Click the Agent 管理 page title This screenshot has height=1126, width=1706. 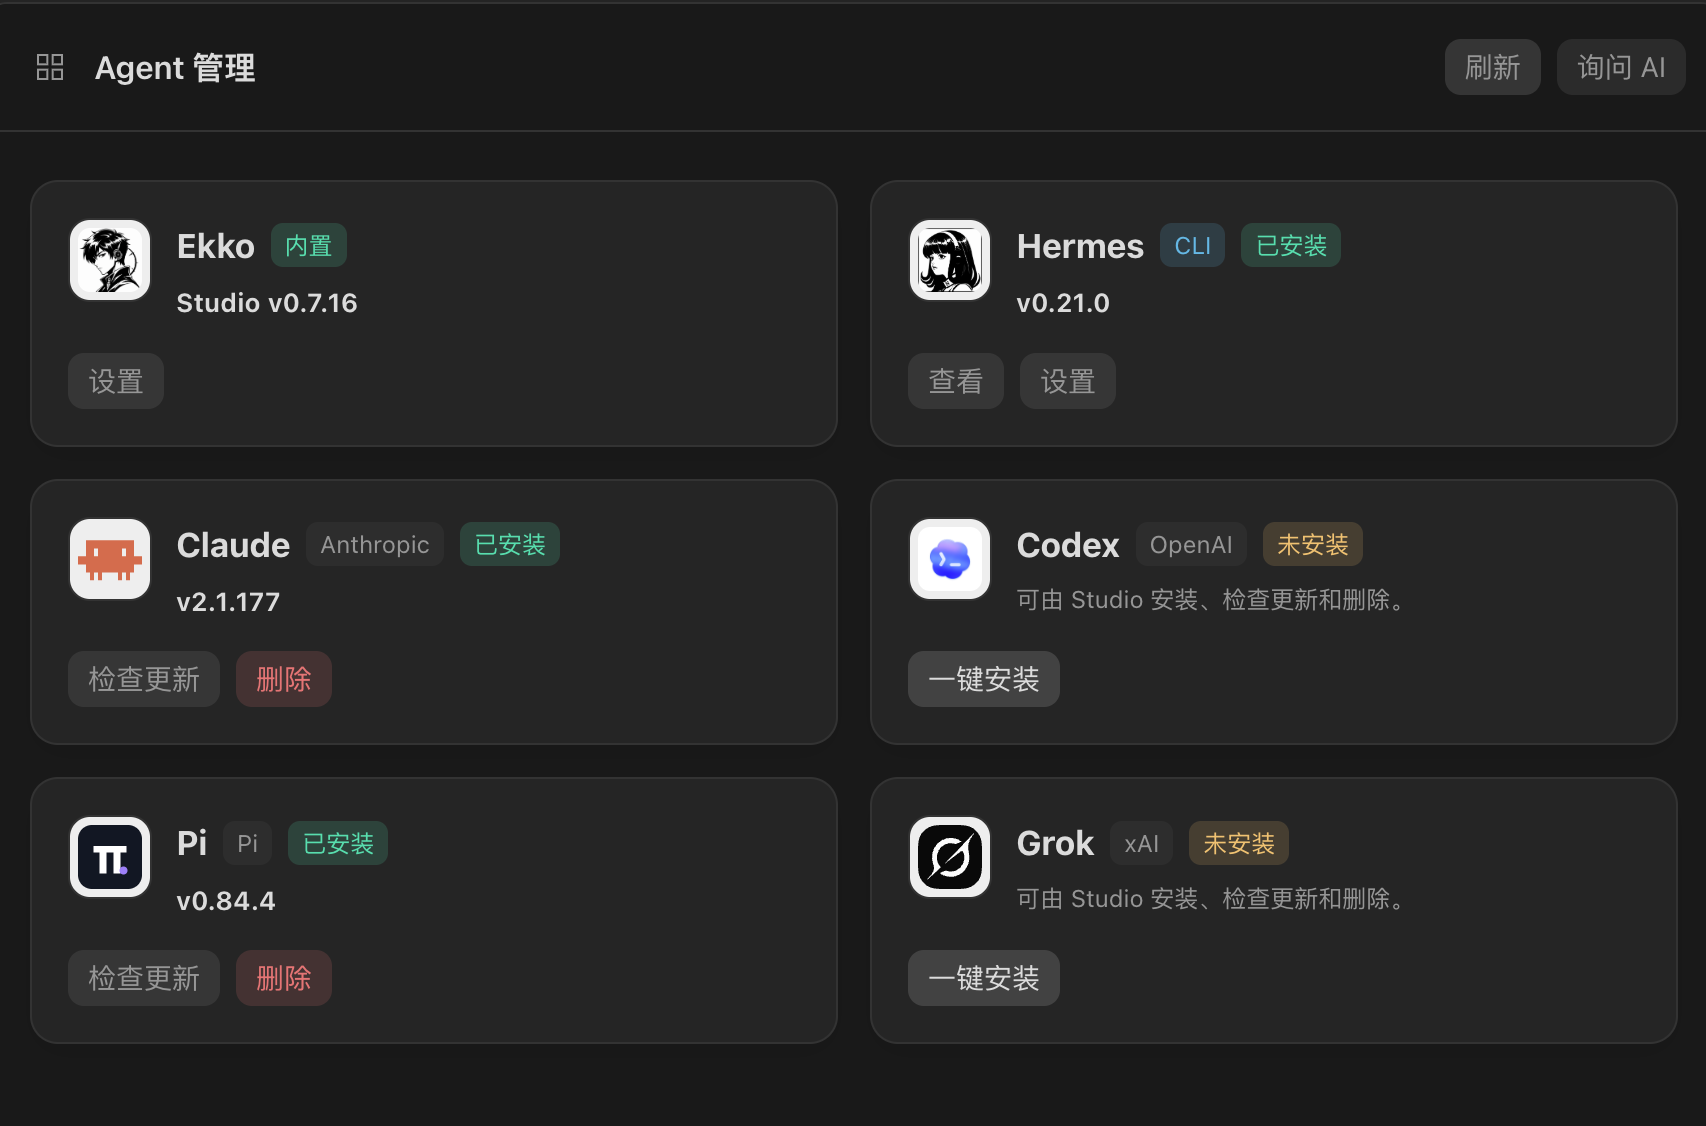pyautogui.click(x=175, y=68)
